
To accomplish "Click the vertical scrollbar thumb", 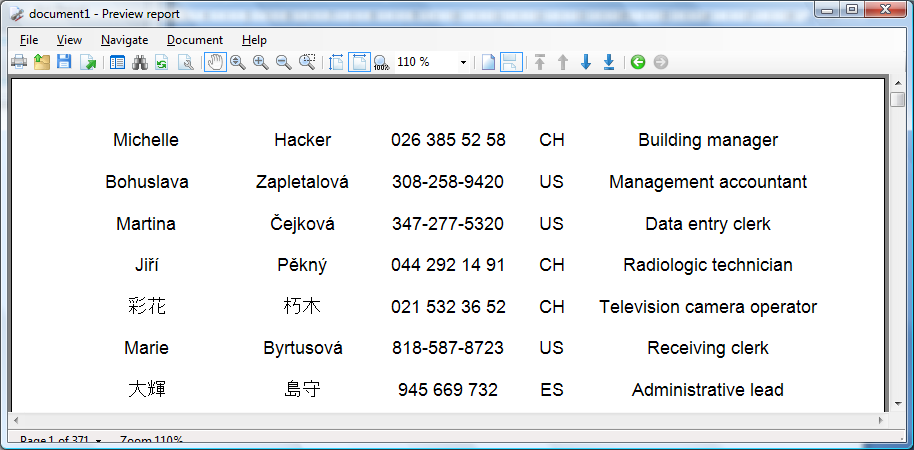I will pyautogui.click(x=898, y=100).
